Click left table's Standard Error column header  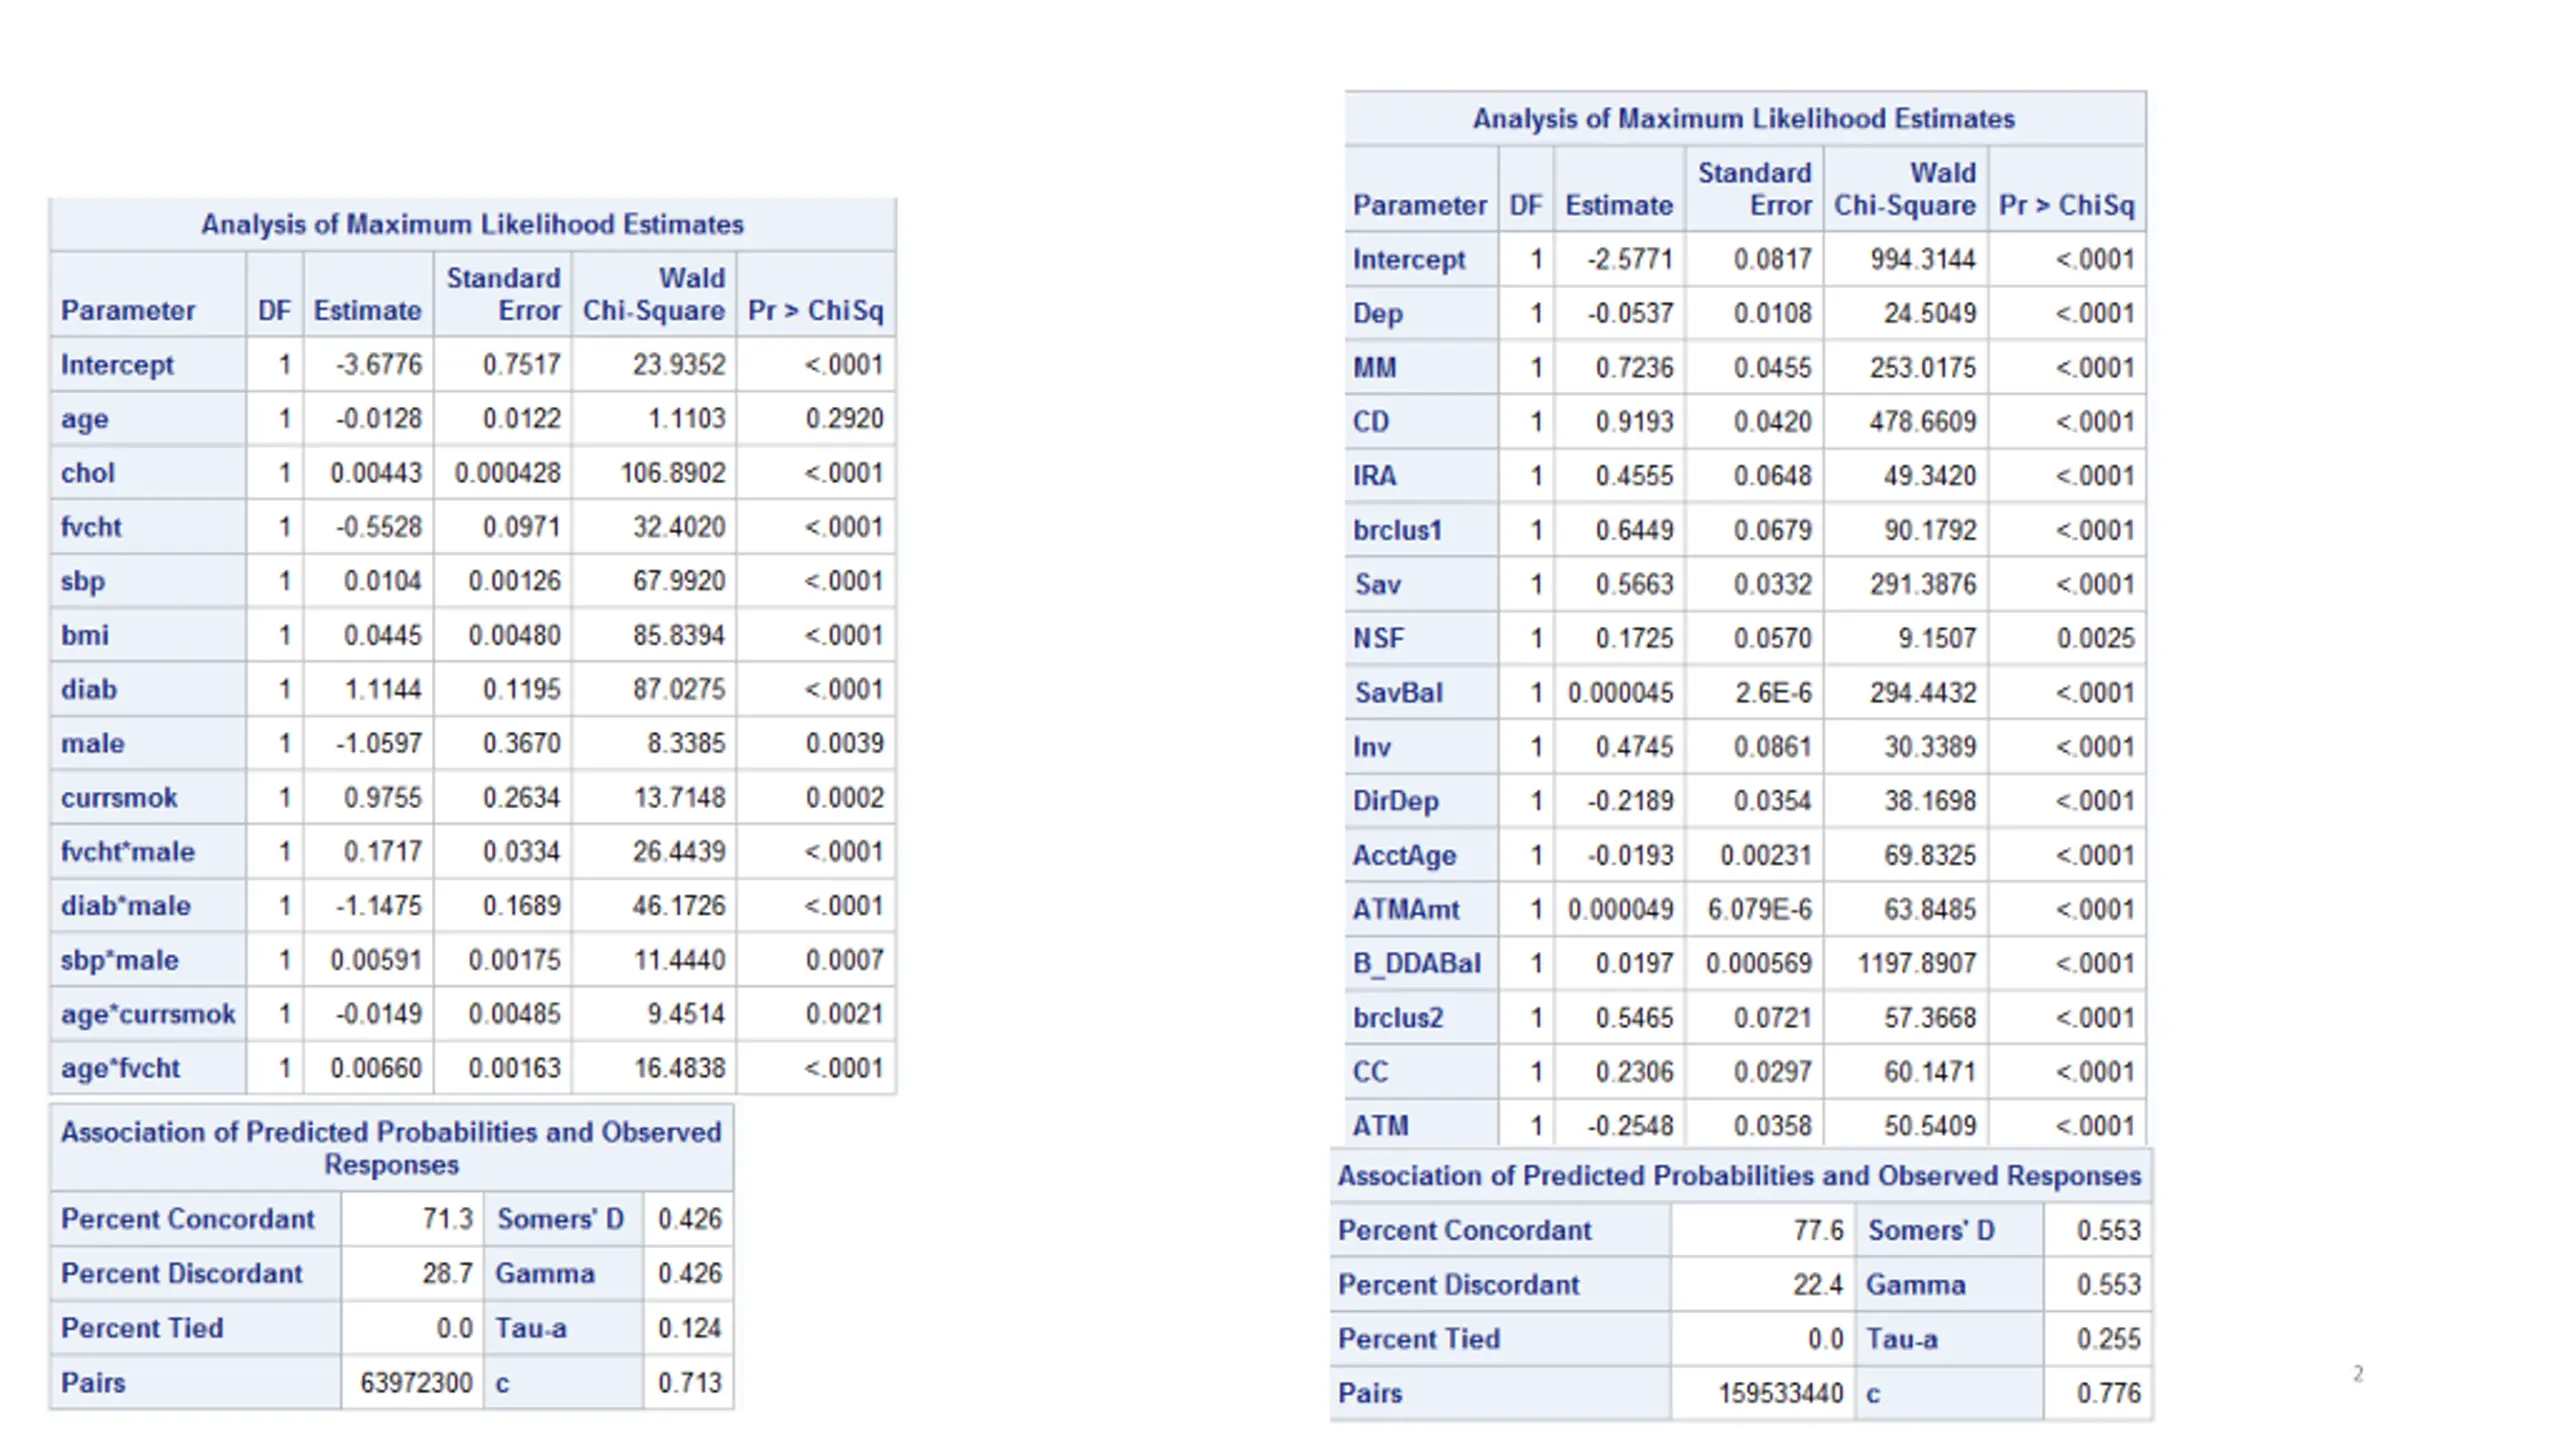(503, 294)
